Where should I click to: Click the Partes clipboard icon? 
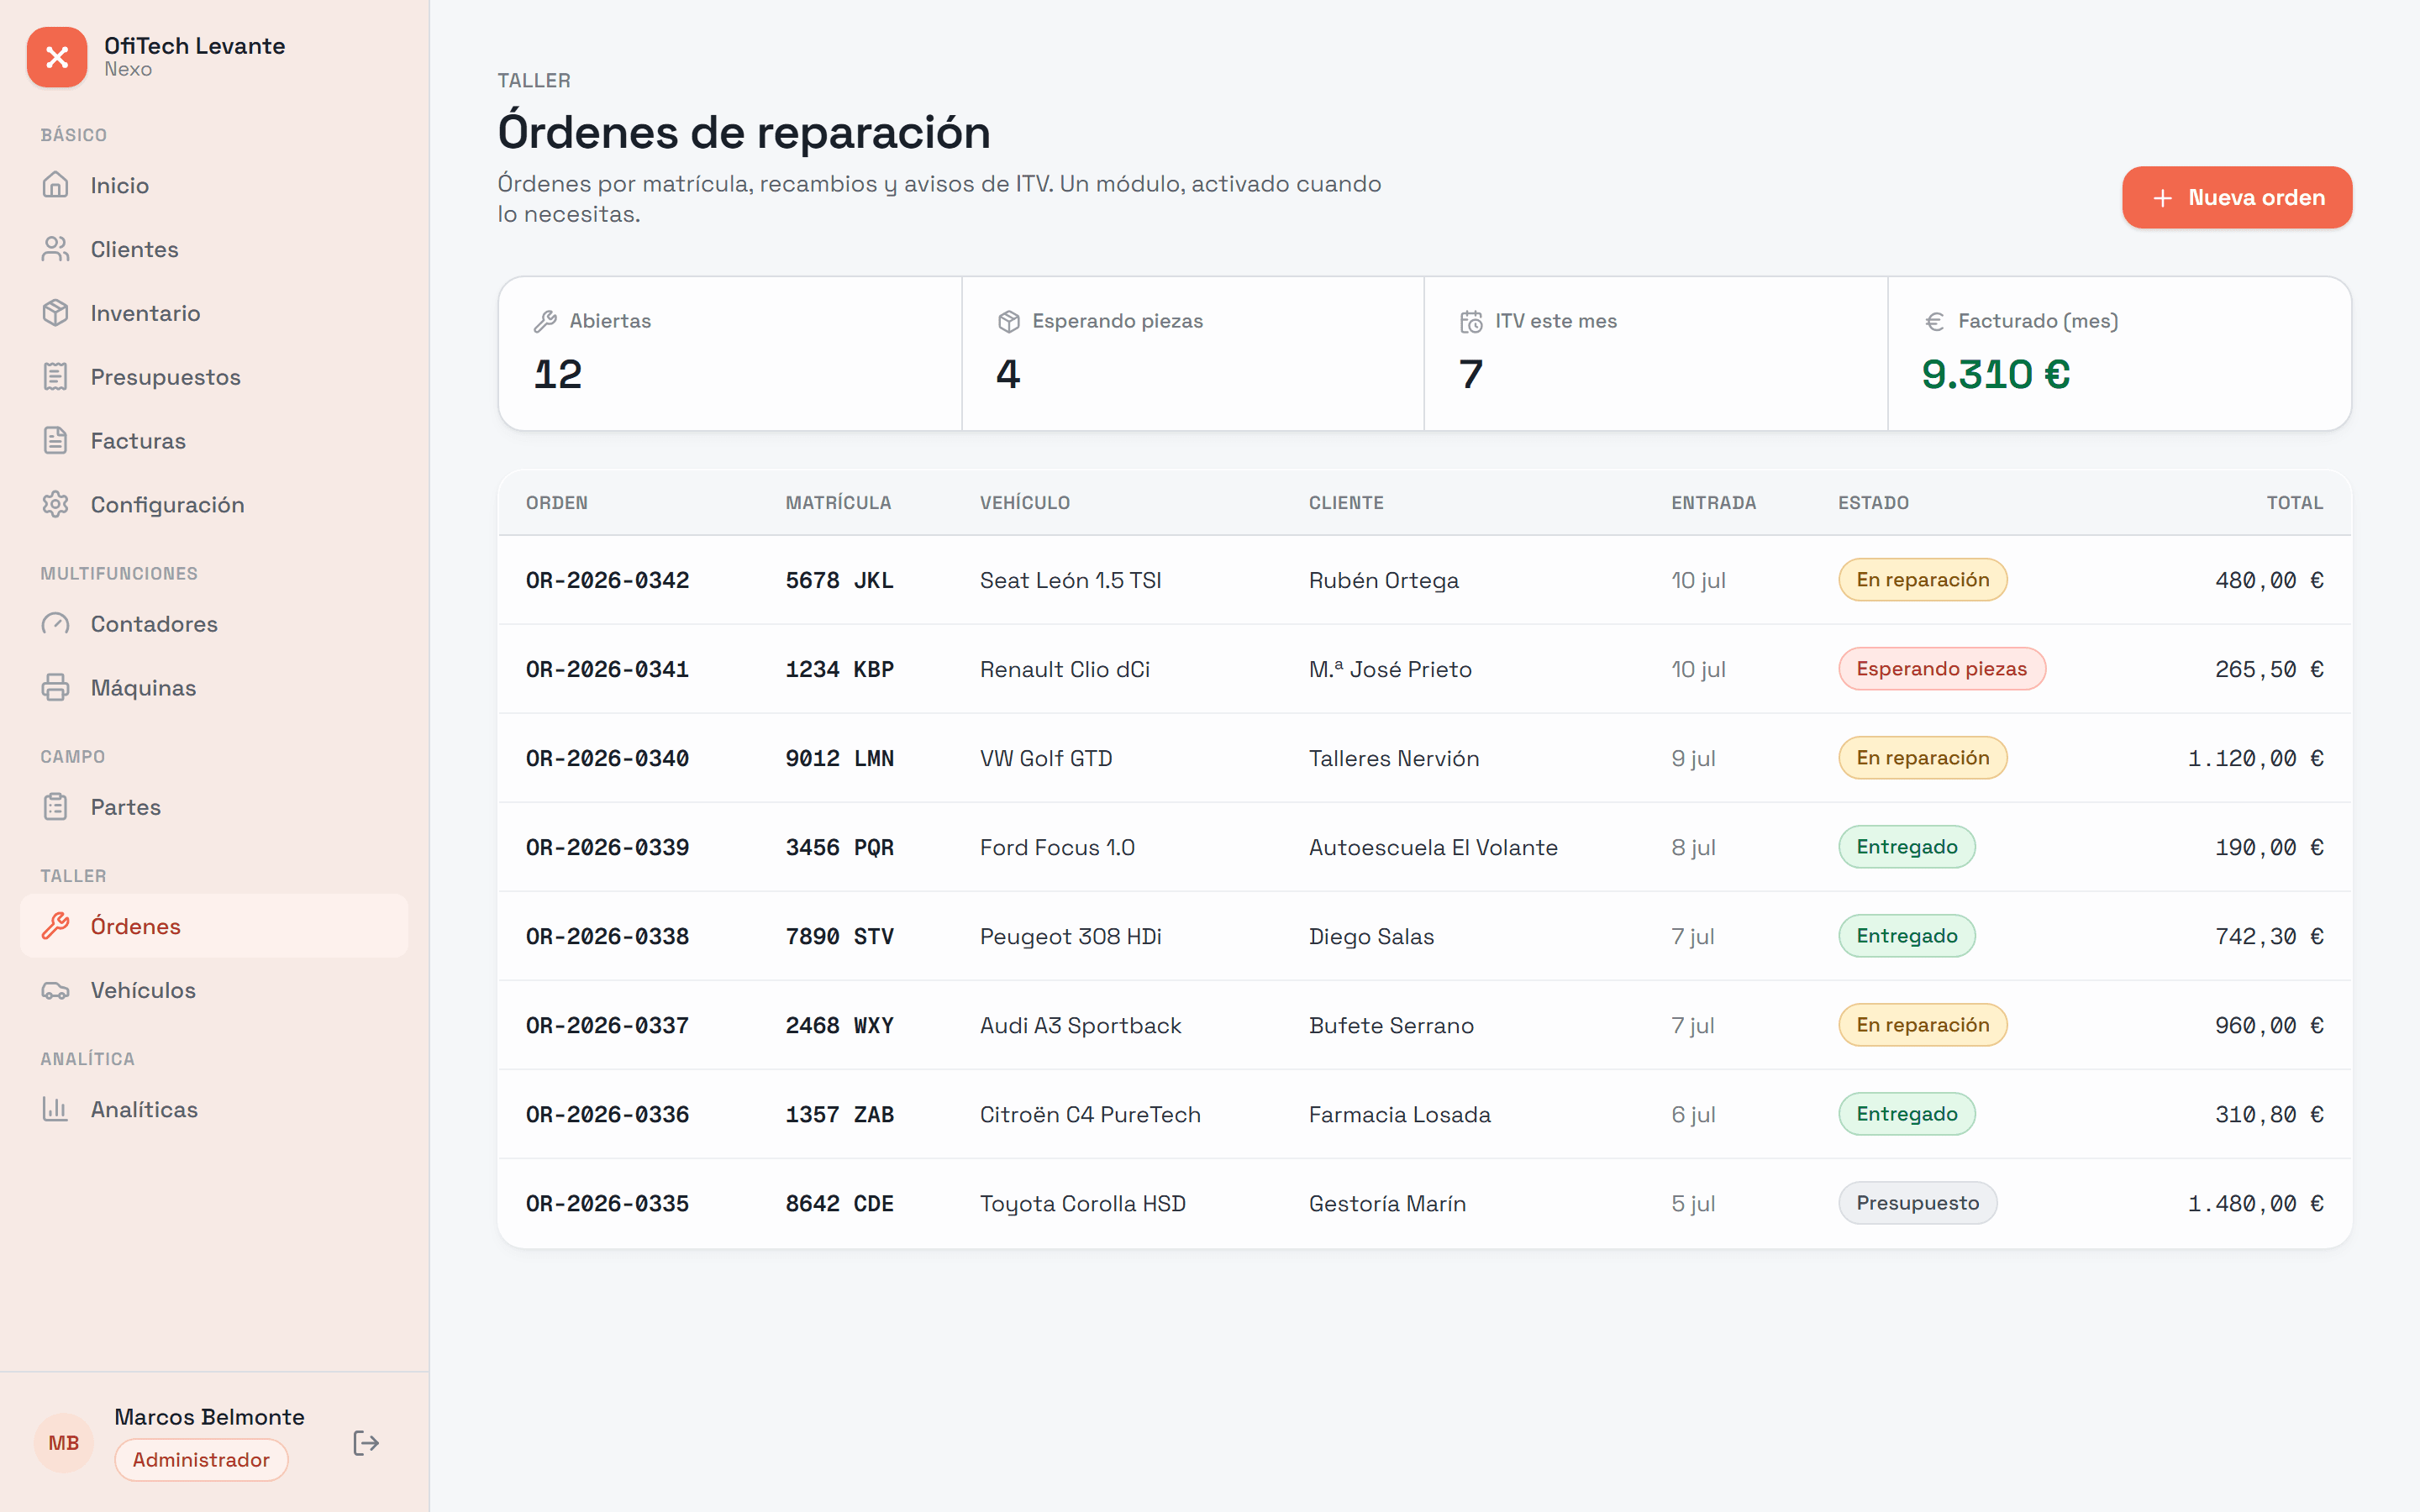pos(56,807)
